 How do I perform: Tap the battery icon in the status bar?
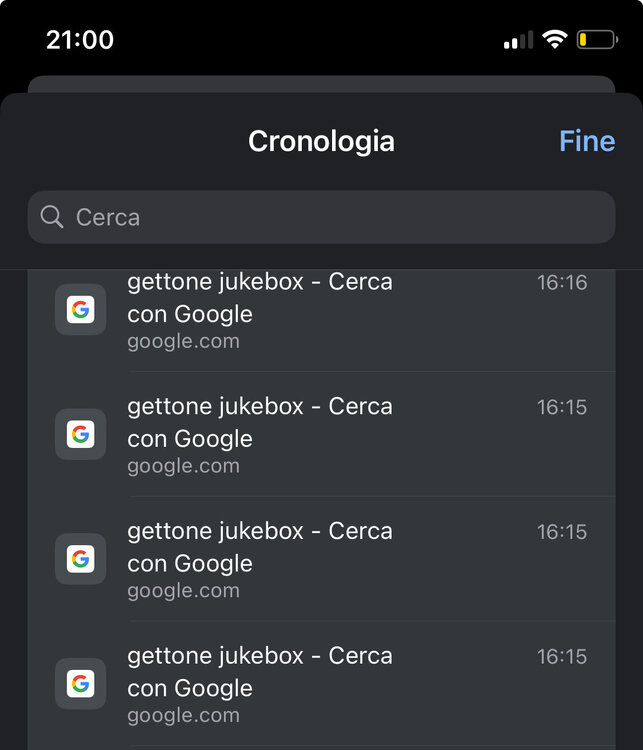pos(596,40)
